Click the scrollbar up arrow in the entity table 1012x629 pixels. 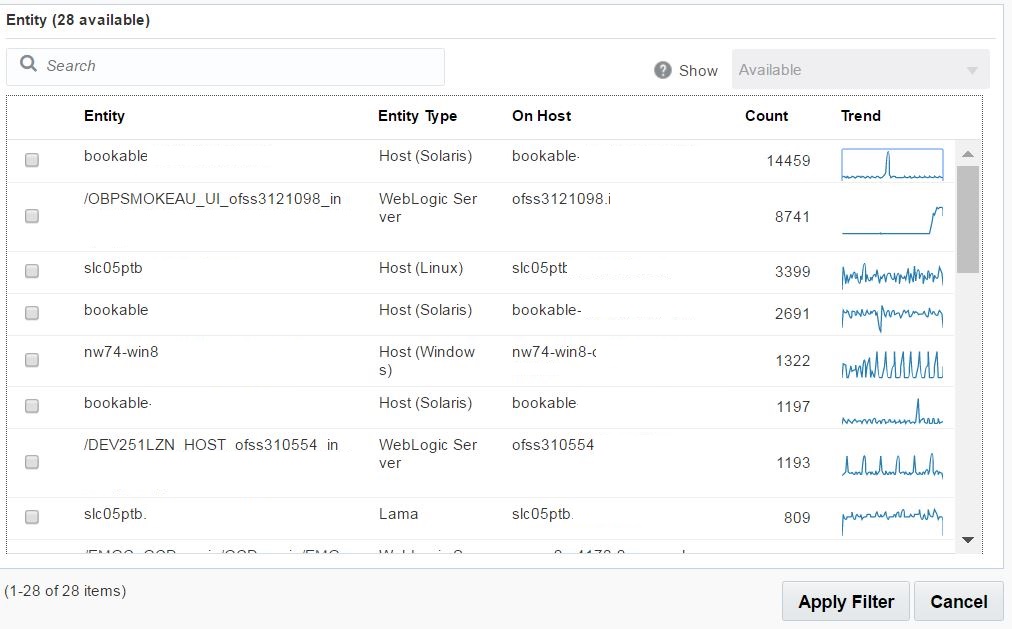967,154
